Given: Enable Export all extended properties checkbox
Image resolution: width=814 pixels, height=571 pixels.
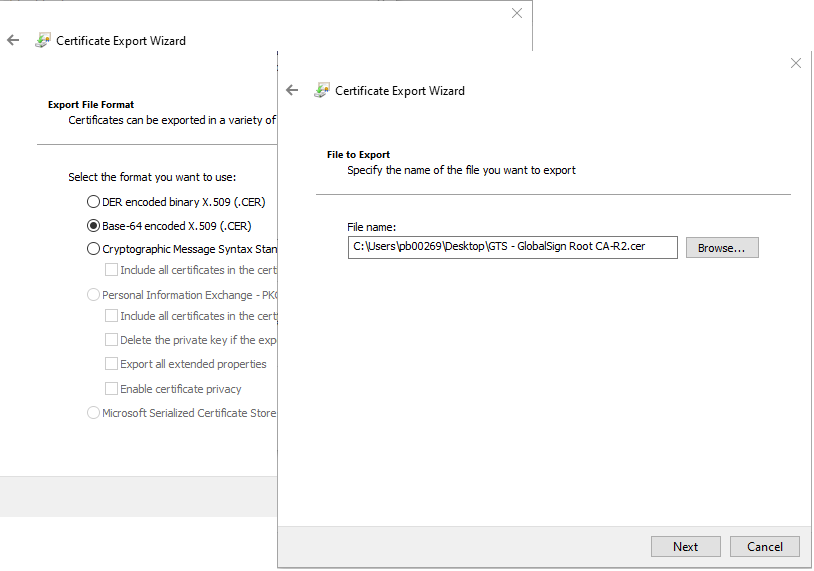Looking at the screenshot, I should (x=112, y=364).
